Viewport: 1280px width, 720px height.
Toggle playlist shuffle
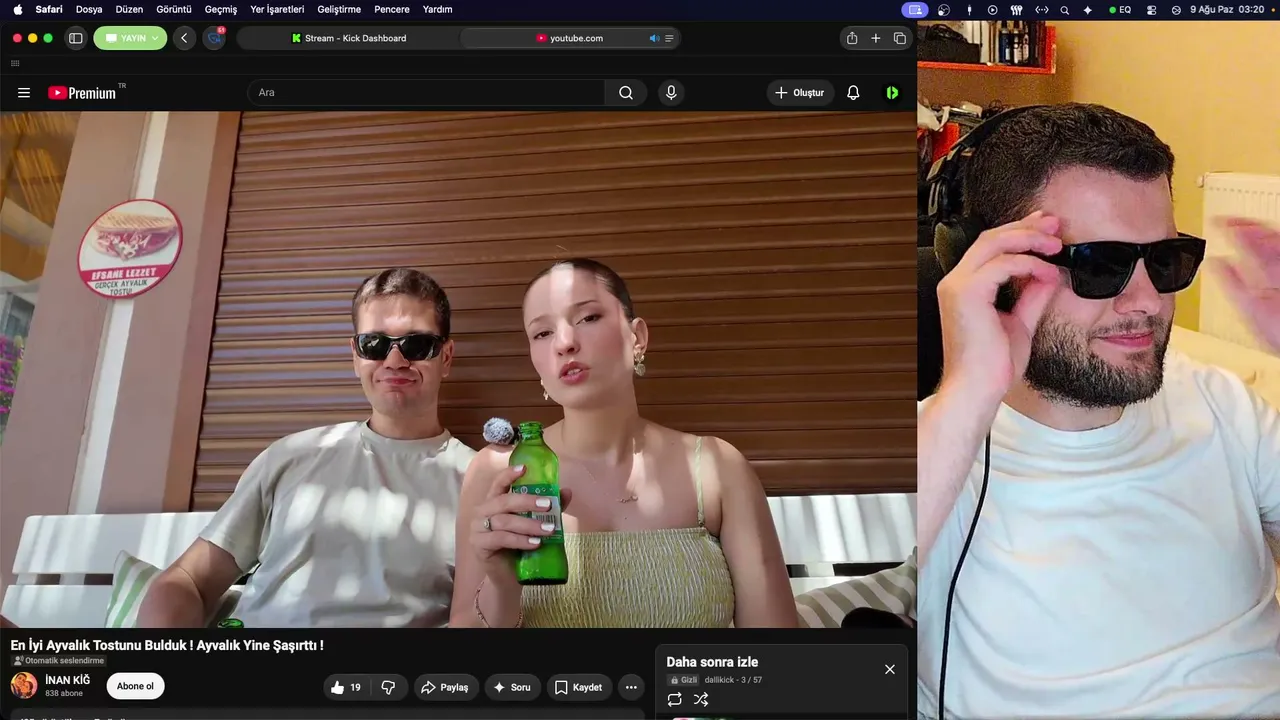point(701,699)
